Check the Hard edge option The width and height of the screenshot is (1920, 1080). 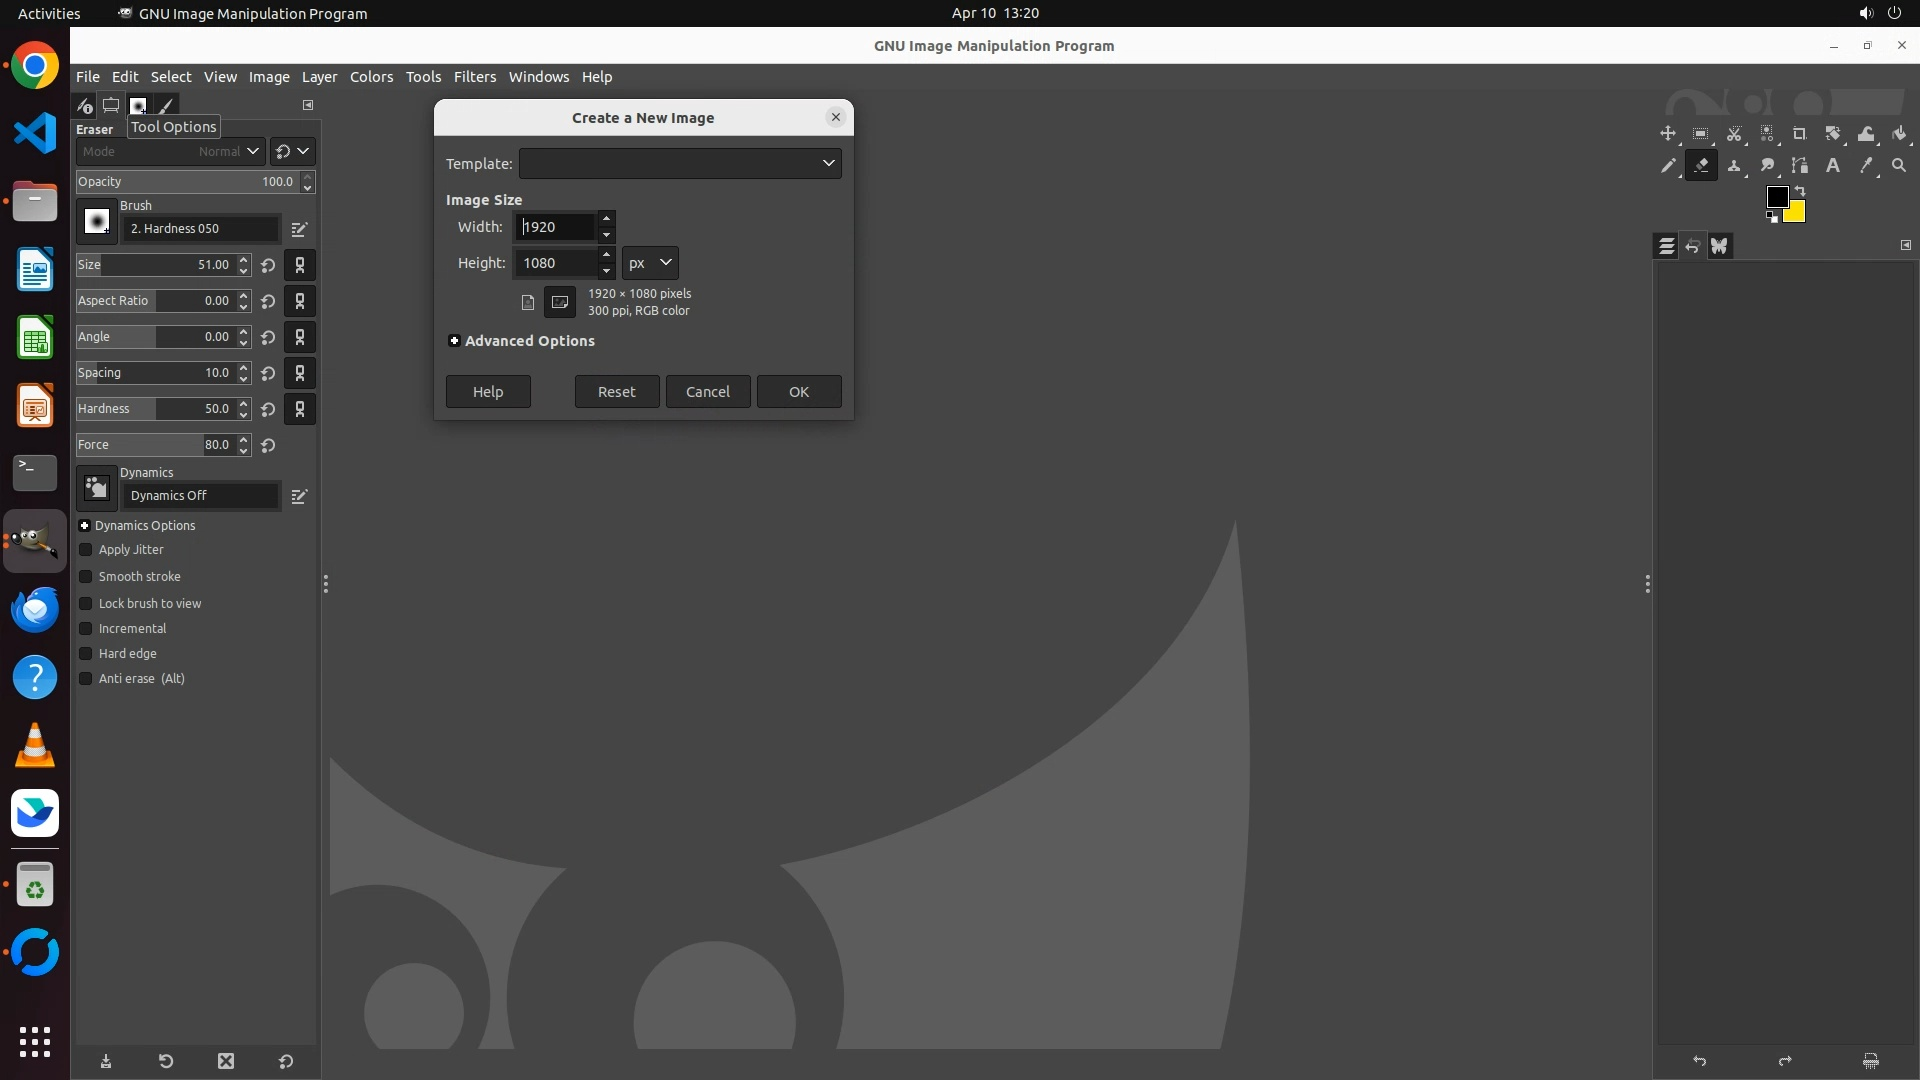click(86, 654)
